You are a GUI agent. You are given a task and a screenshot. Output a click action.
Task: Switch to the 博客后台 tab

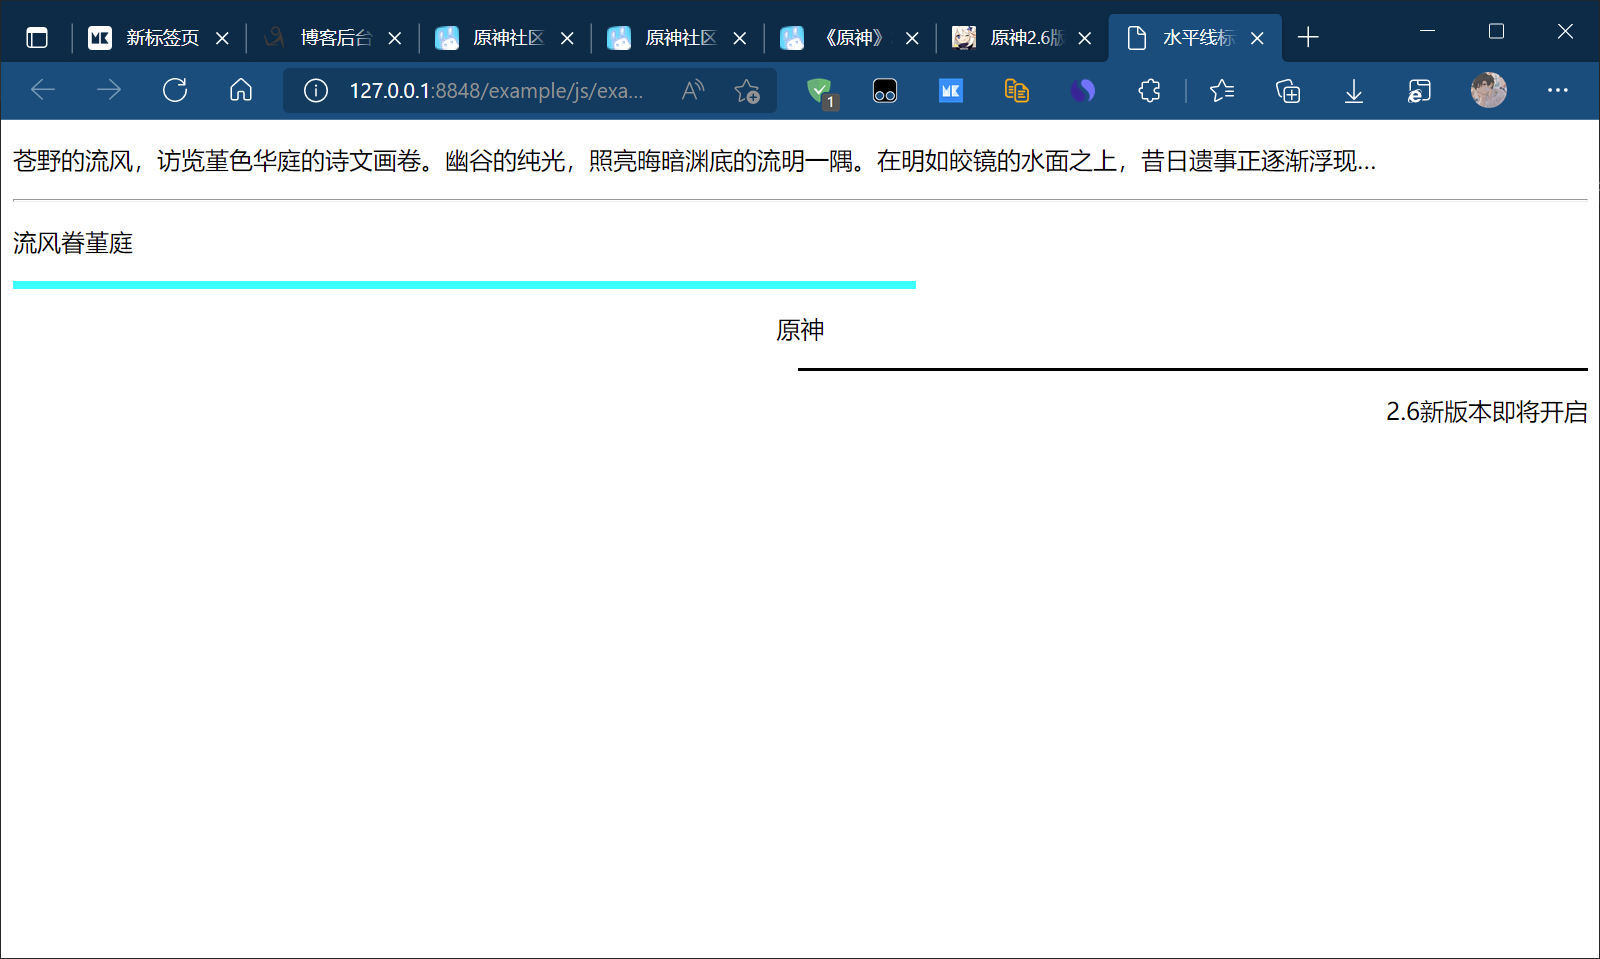coord(332,38)
